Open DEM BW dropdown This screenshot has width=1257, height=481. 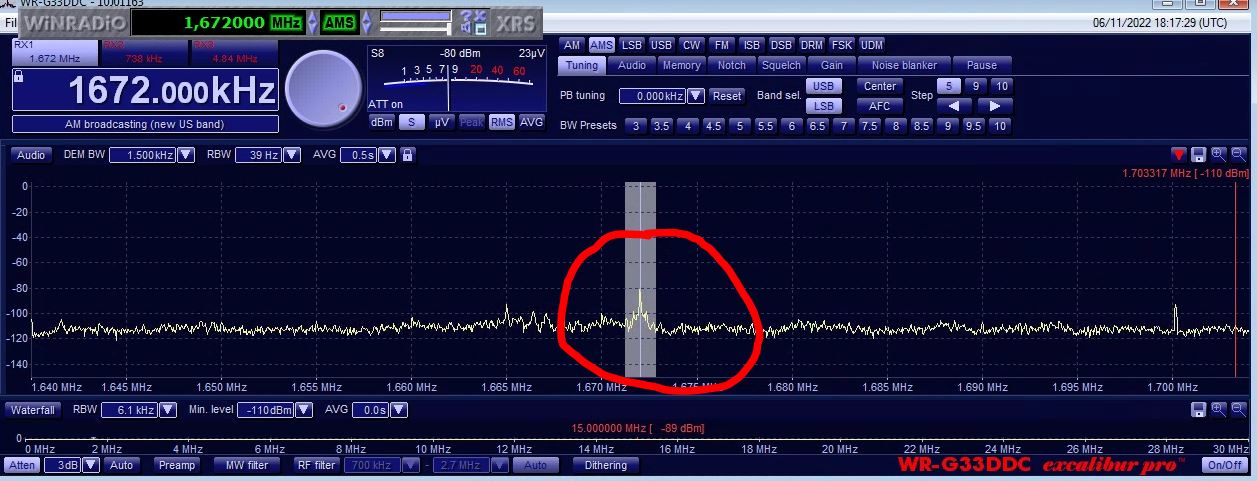186,155
